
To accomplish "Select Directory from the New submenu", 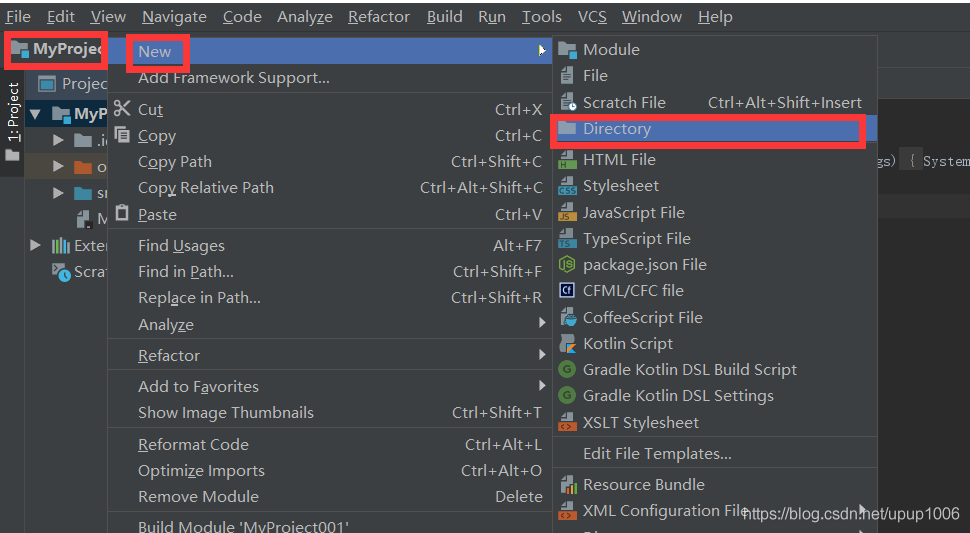I will pos(617,129).
